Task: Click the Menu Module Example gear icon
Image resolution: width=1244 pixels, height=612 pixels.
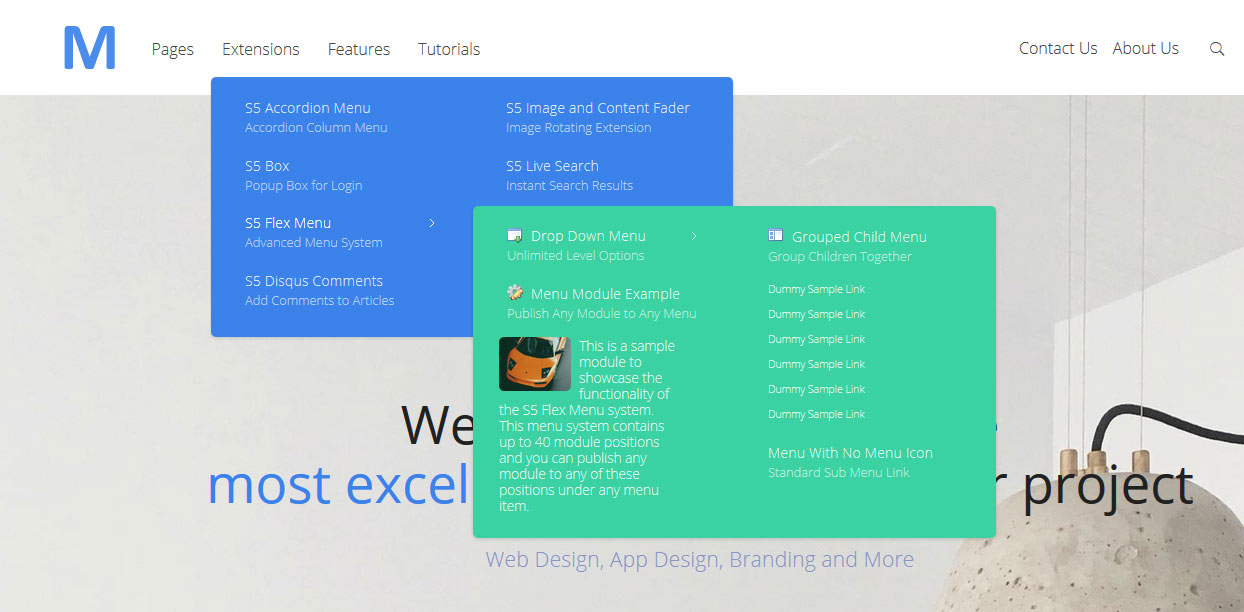Action: coord(515,293)
